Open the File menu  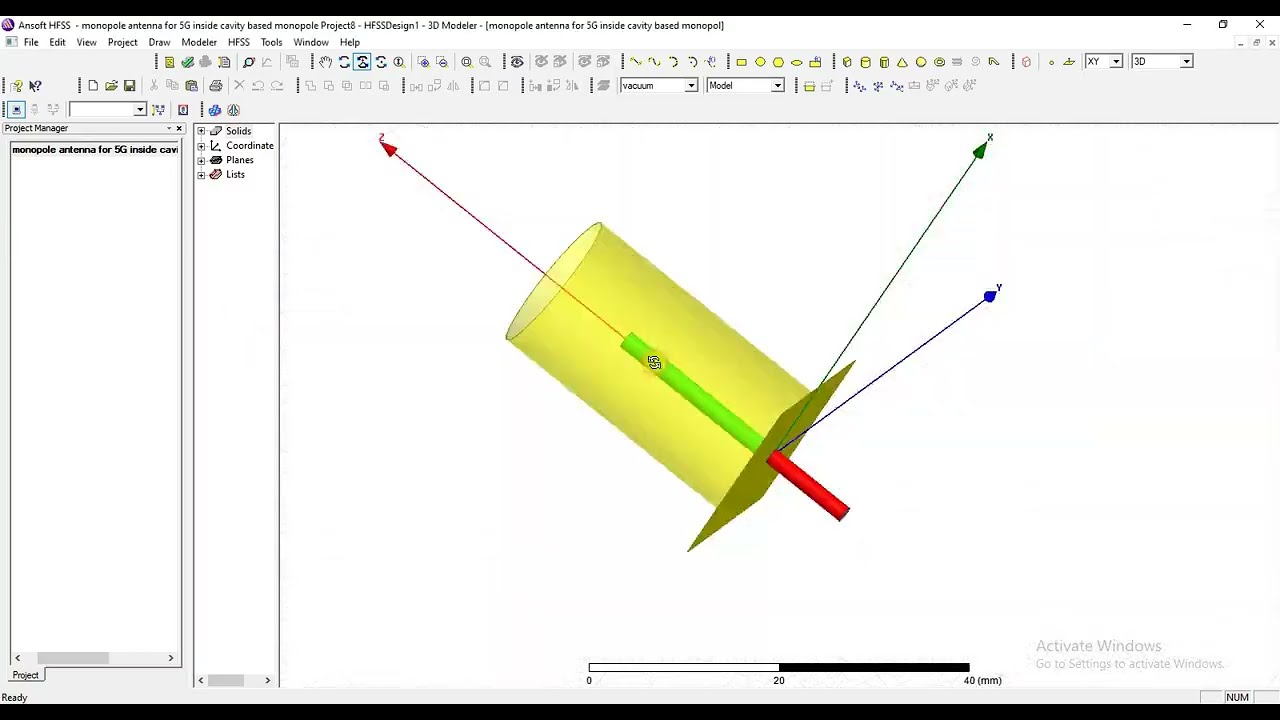pyautogui.click(x=31, y=42)
